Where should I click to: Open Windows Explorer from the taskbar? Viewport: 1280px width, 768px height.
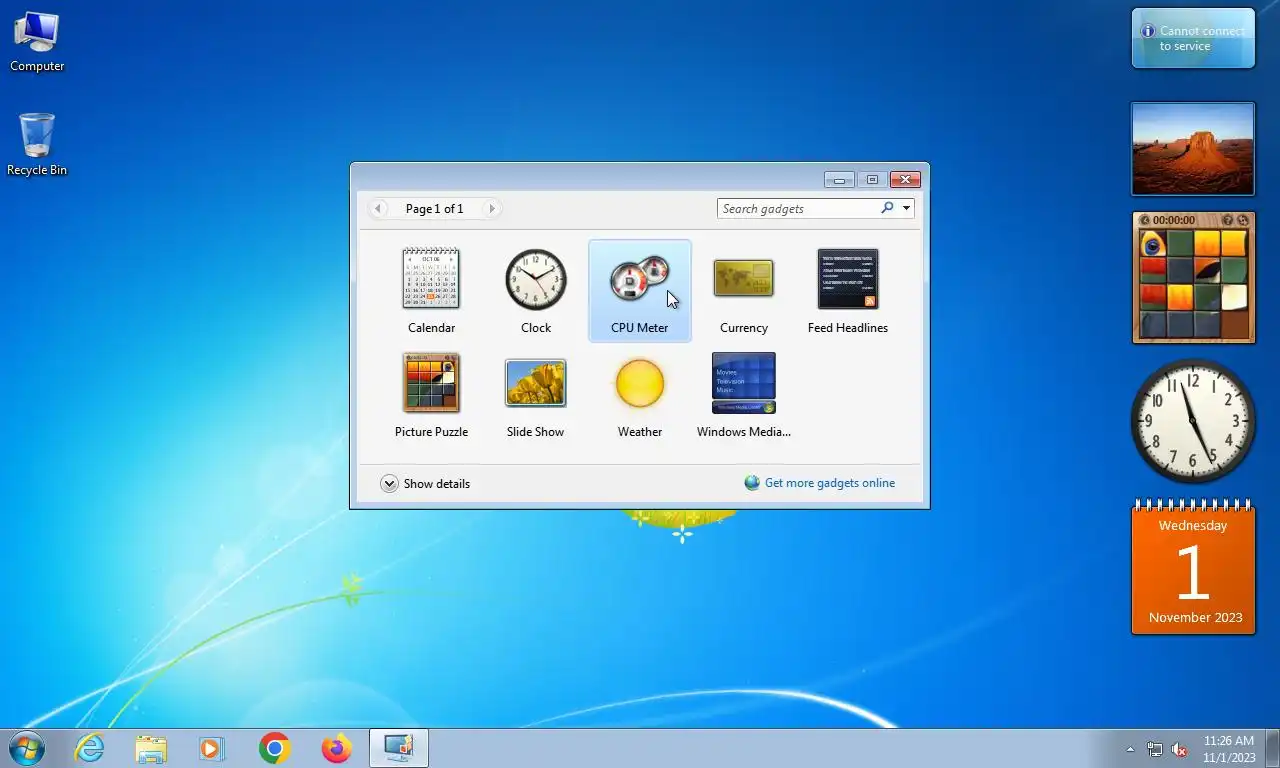click(151, 748)
